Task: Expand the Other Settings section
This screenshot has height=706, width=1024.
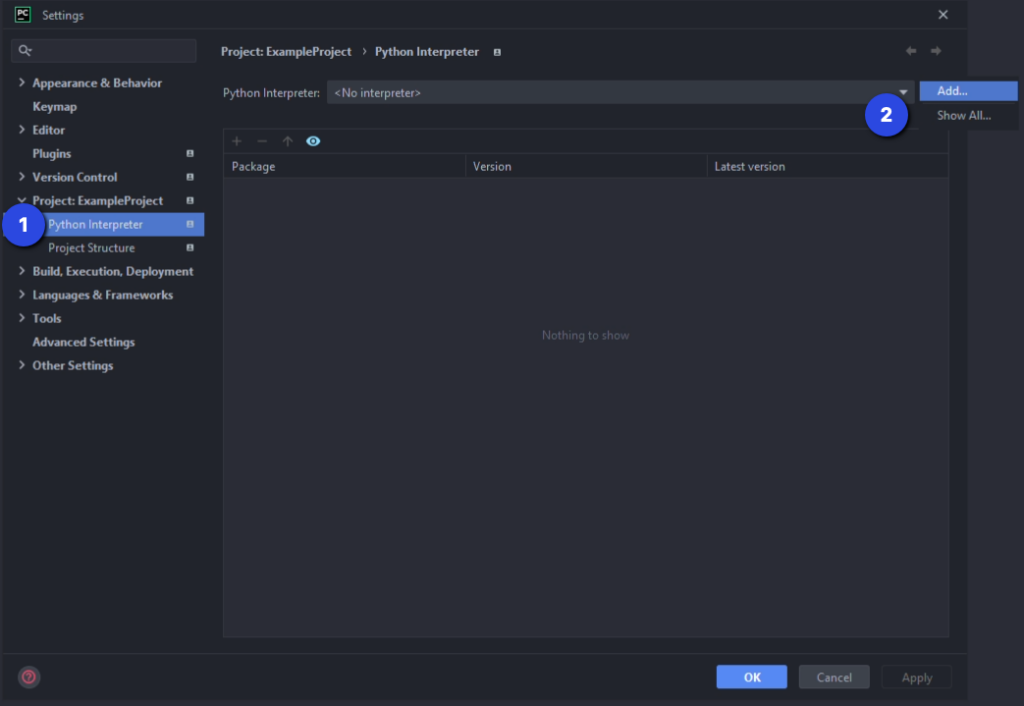Action: [22, 364]
